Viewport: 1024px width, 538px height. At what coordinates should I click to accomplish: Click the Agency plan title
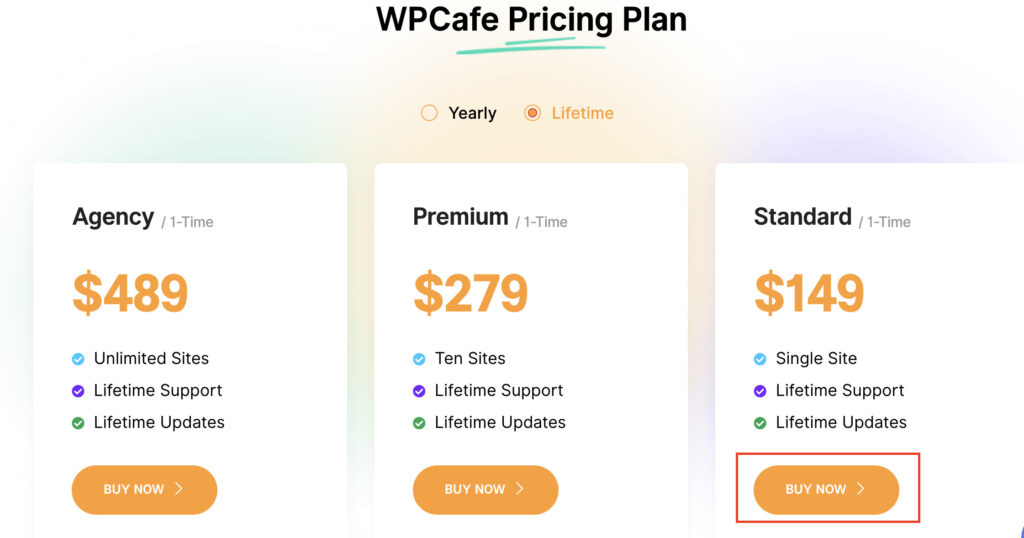(x=113, y=217)
